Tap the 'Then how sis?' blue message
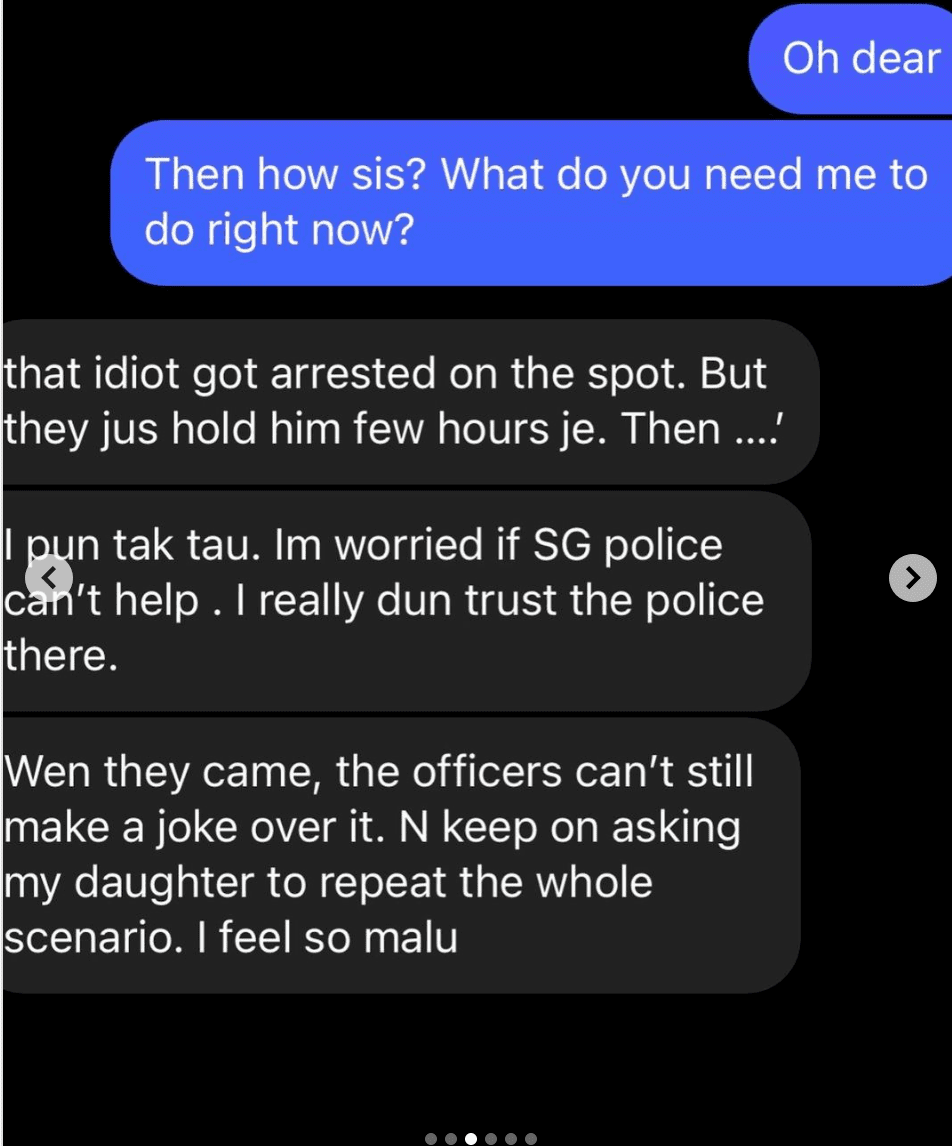Image resolution: width=952 pixels, height=1146 pixels. click(x=531, y=202)
